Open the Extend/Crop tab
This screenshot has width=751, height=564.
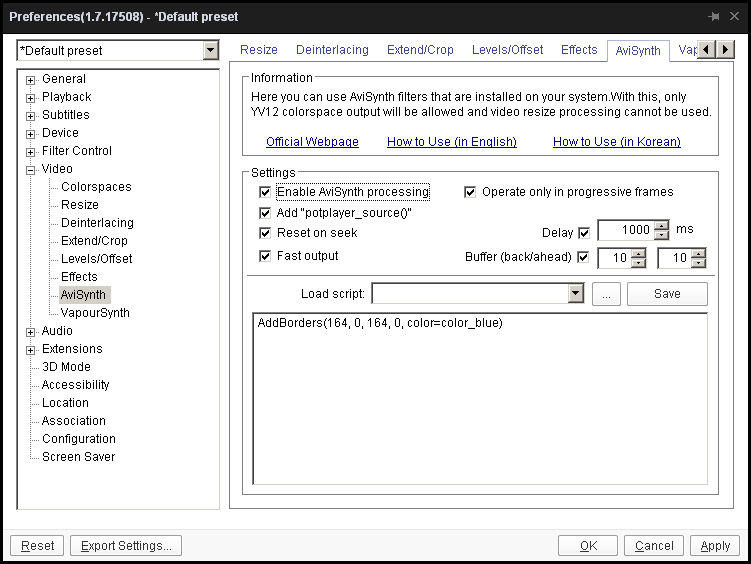(x=420, y=50)
